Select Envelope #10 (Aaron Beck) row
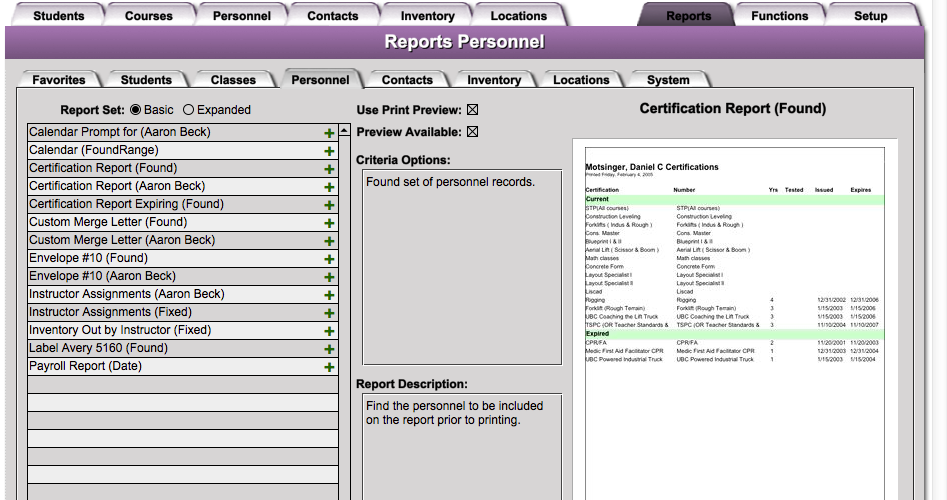The image size is (947, 500). pos(182,276)
